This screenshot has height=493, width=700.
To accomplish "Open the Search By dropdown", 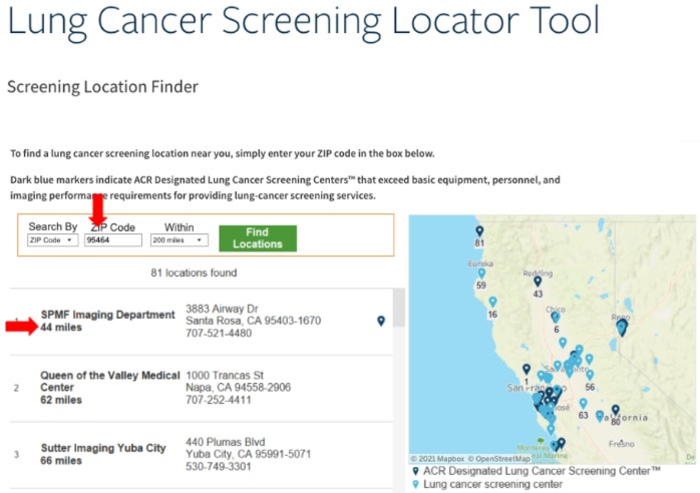I will (x=52, y=240).
